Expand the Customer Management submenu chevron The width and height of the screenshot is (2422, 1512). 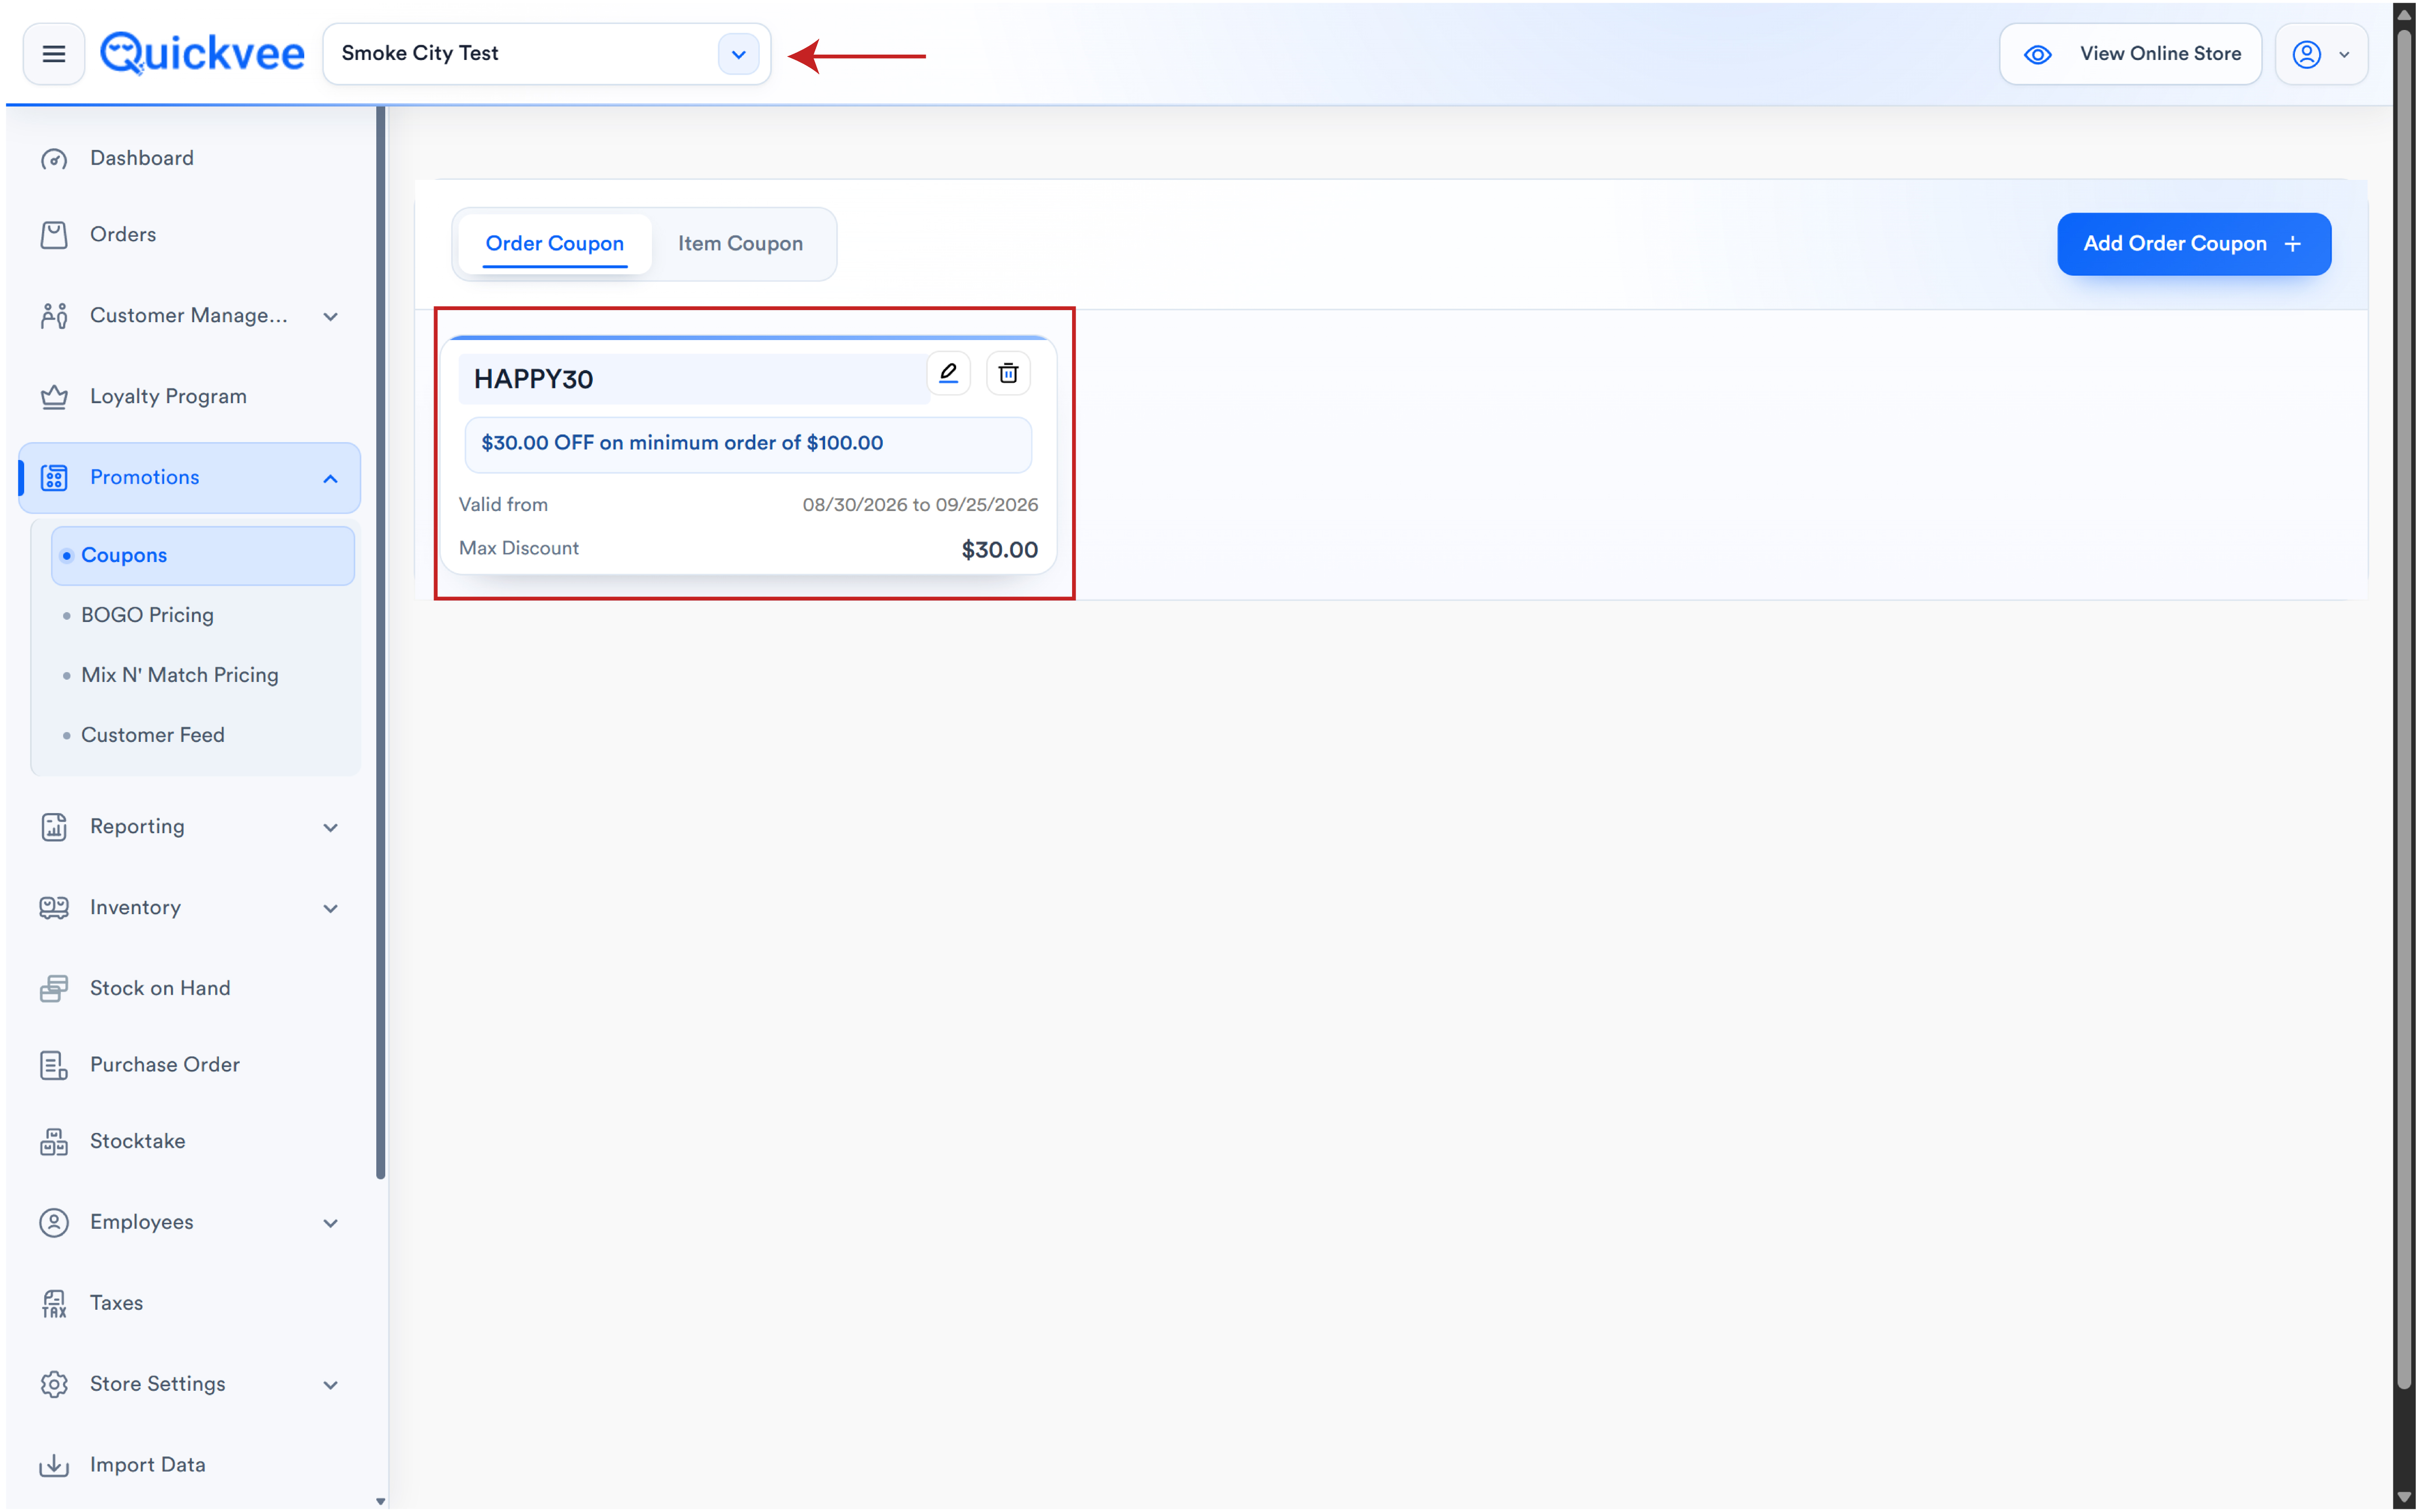click(x=330, y=317)
